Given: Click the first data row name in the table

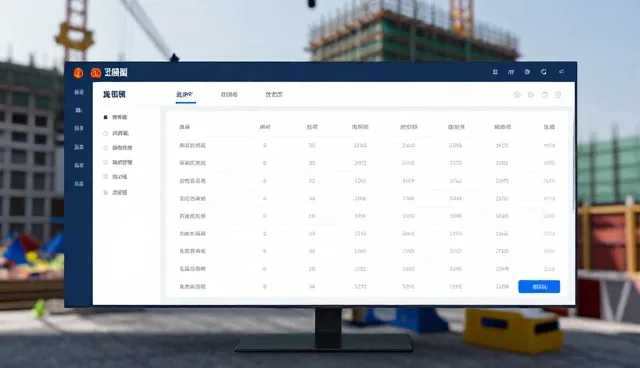Looking at the screenshot, I should (x=193, y=145).
